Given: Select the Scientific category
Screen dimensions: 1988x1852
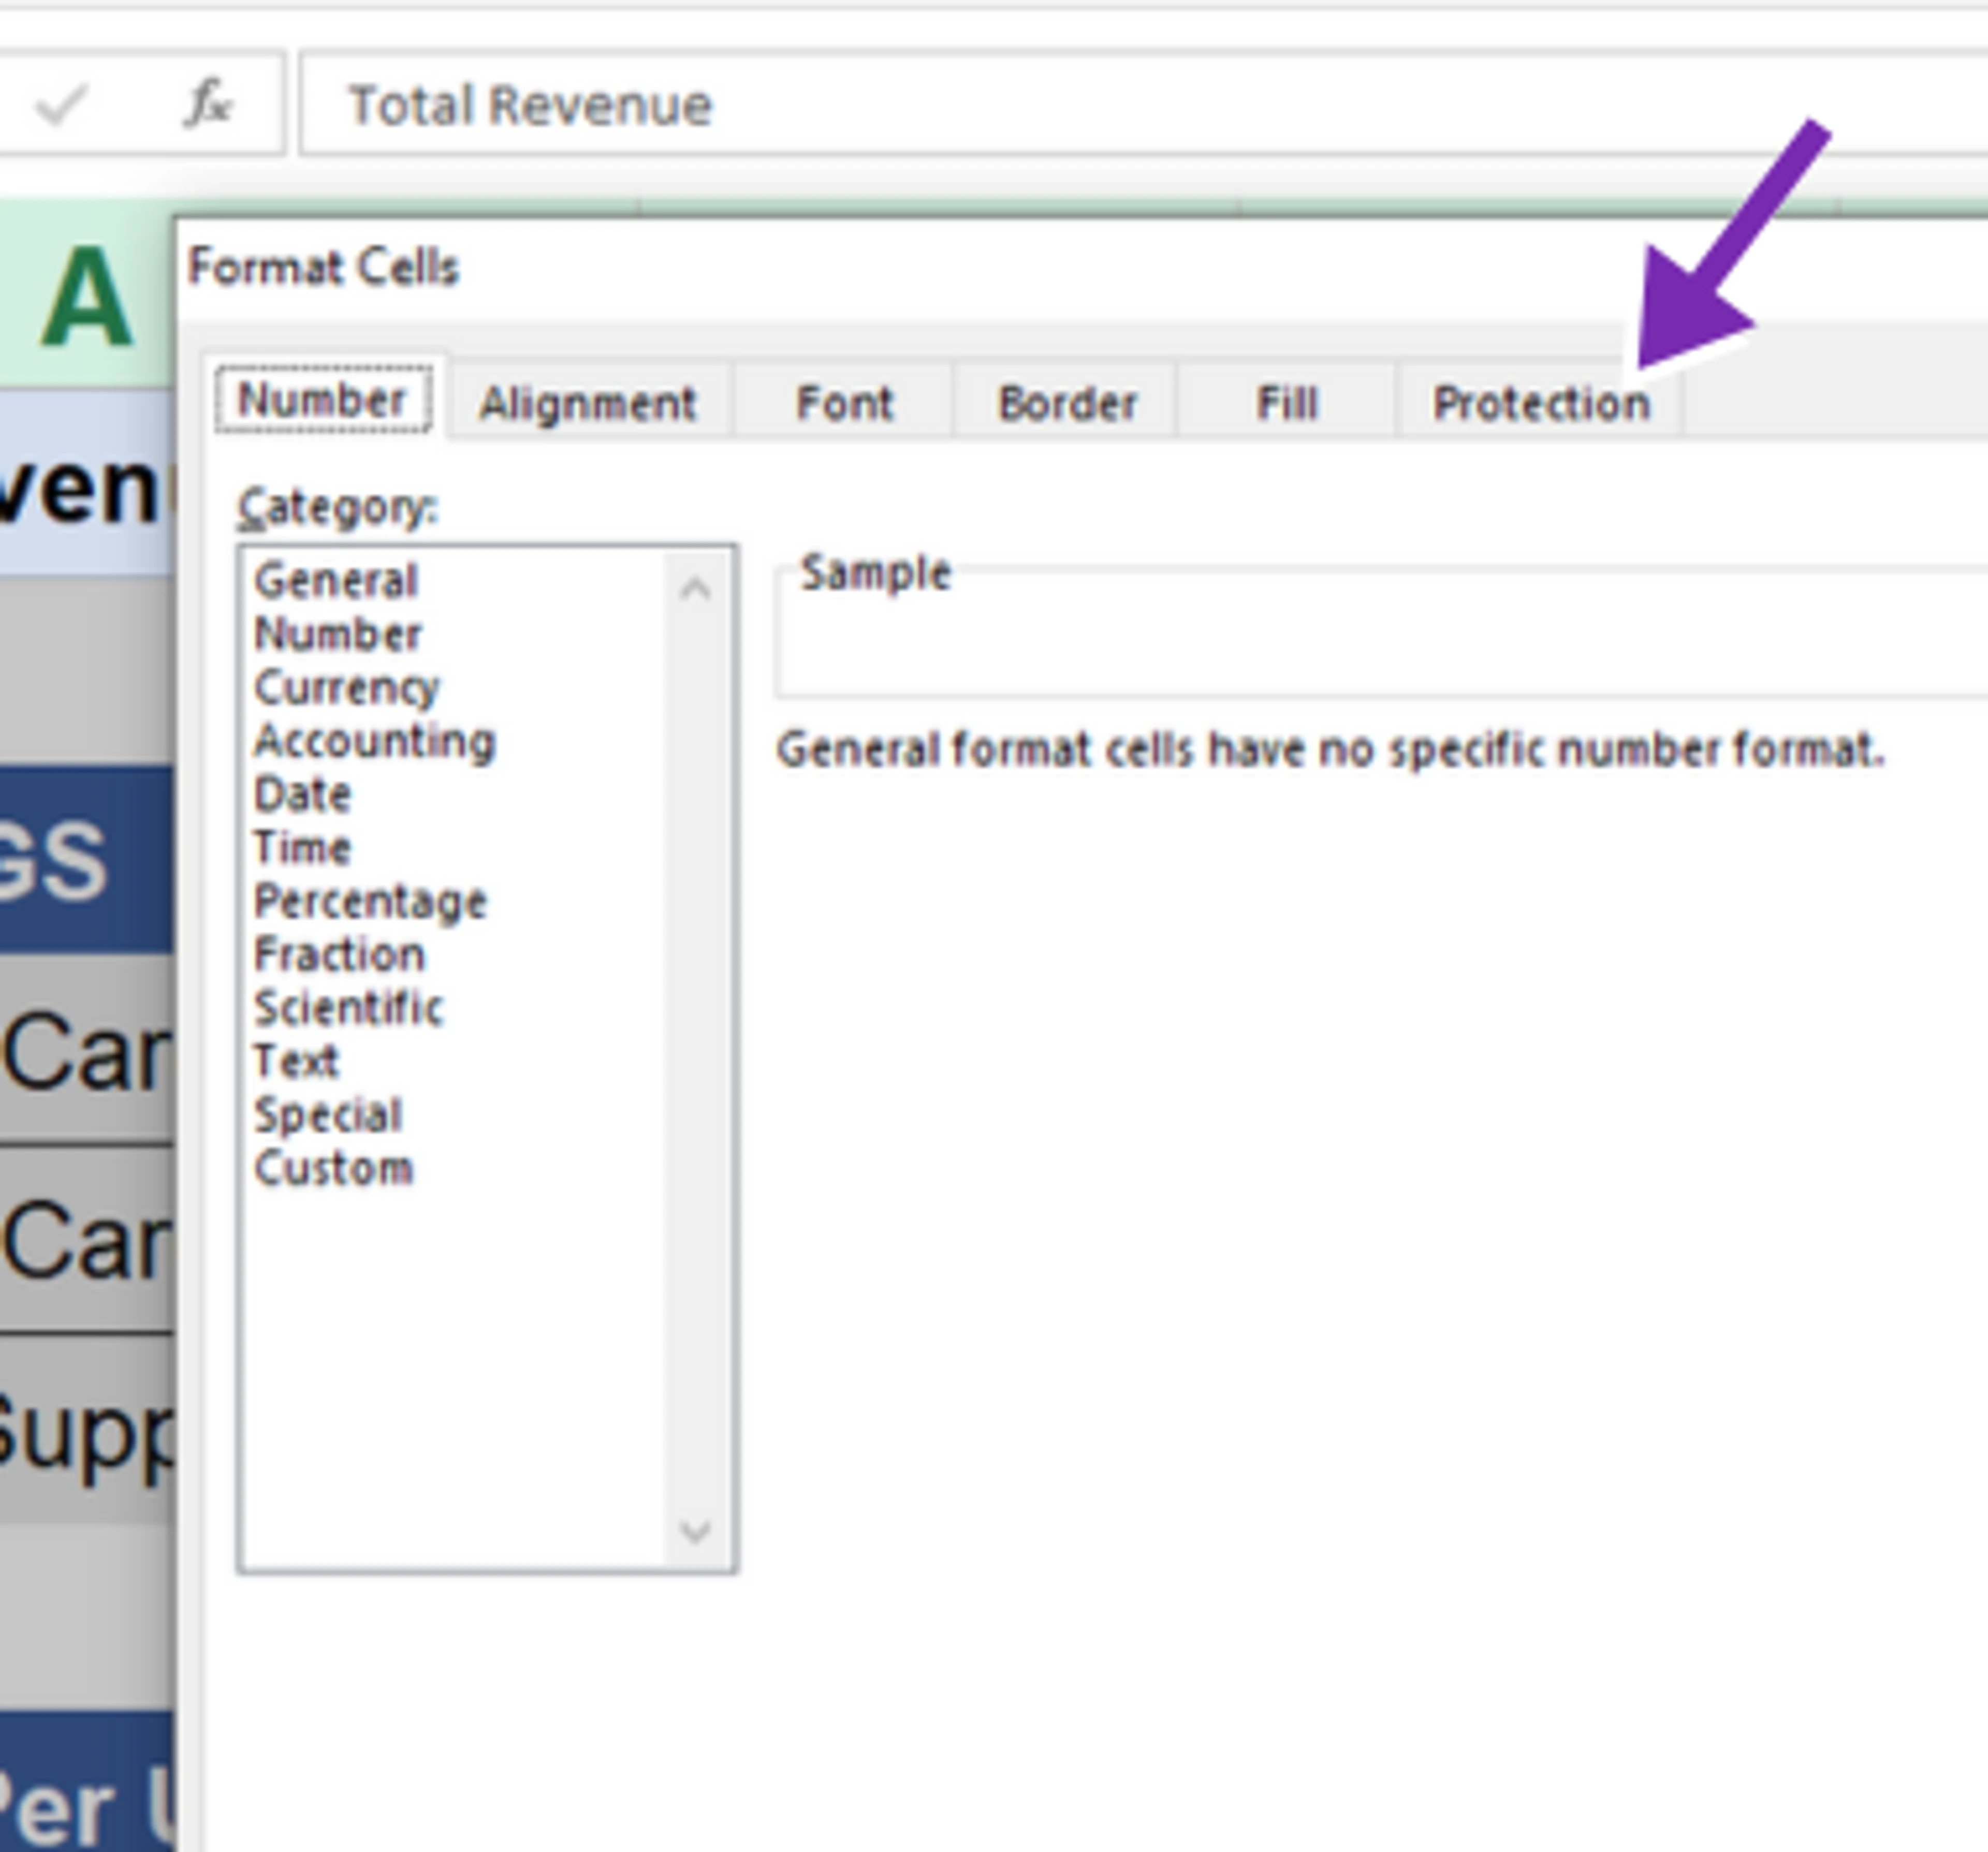Looking at the screenshot, I should (x=348, y=1008).
